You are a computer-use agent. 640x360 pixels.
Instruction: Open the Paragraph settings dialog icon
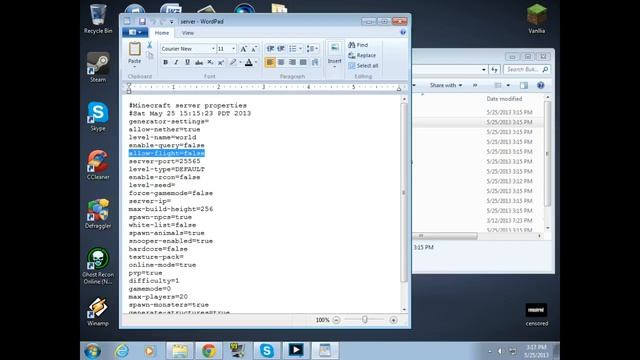315,62
